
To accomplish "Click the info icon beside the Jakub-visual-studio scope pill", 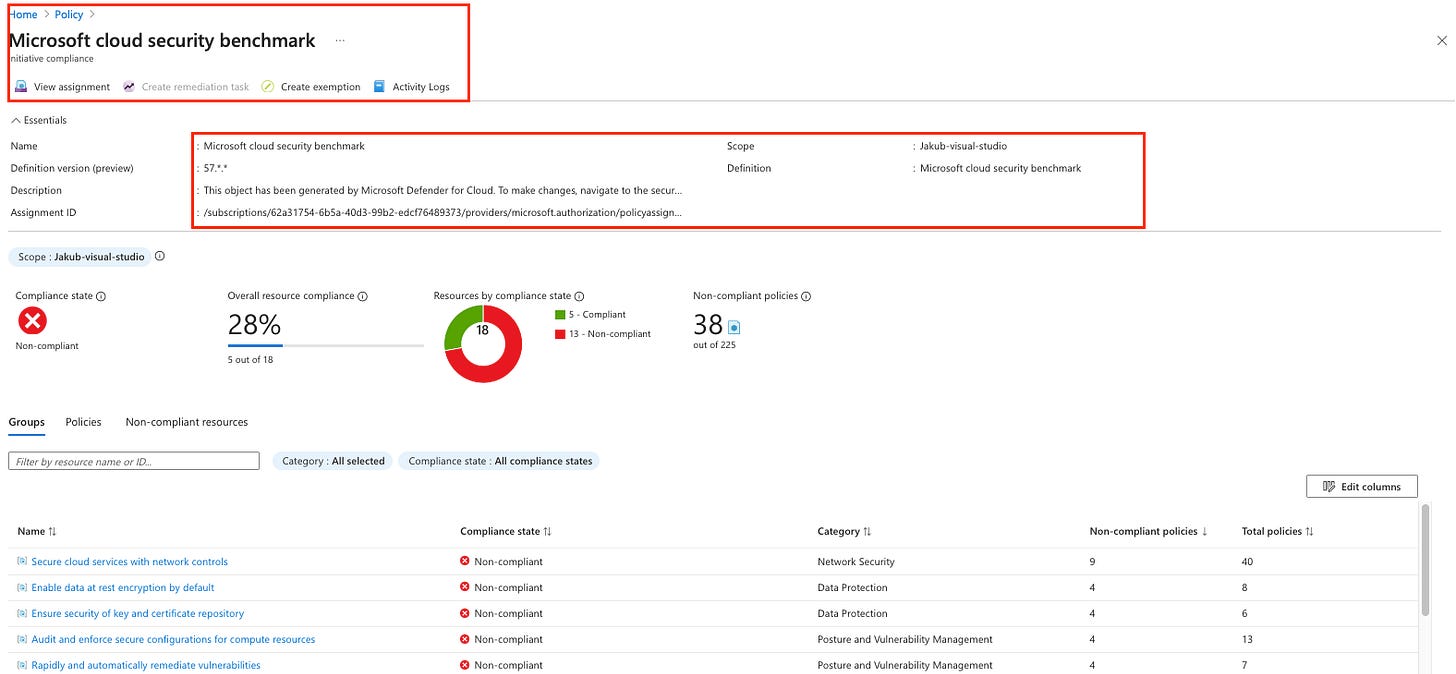I will (159, 256).
